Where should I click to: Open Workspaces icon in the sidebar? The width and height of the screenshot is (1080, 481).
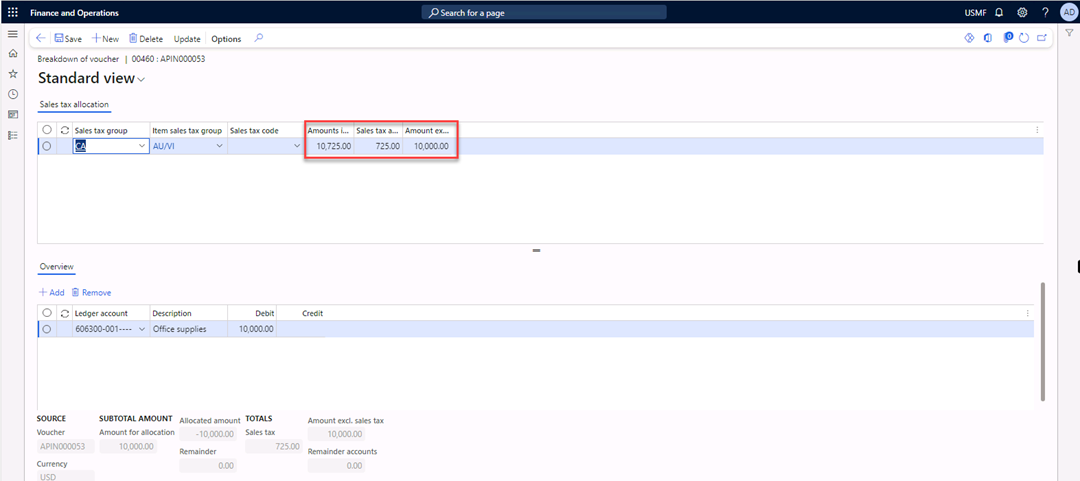12,114
